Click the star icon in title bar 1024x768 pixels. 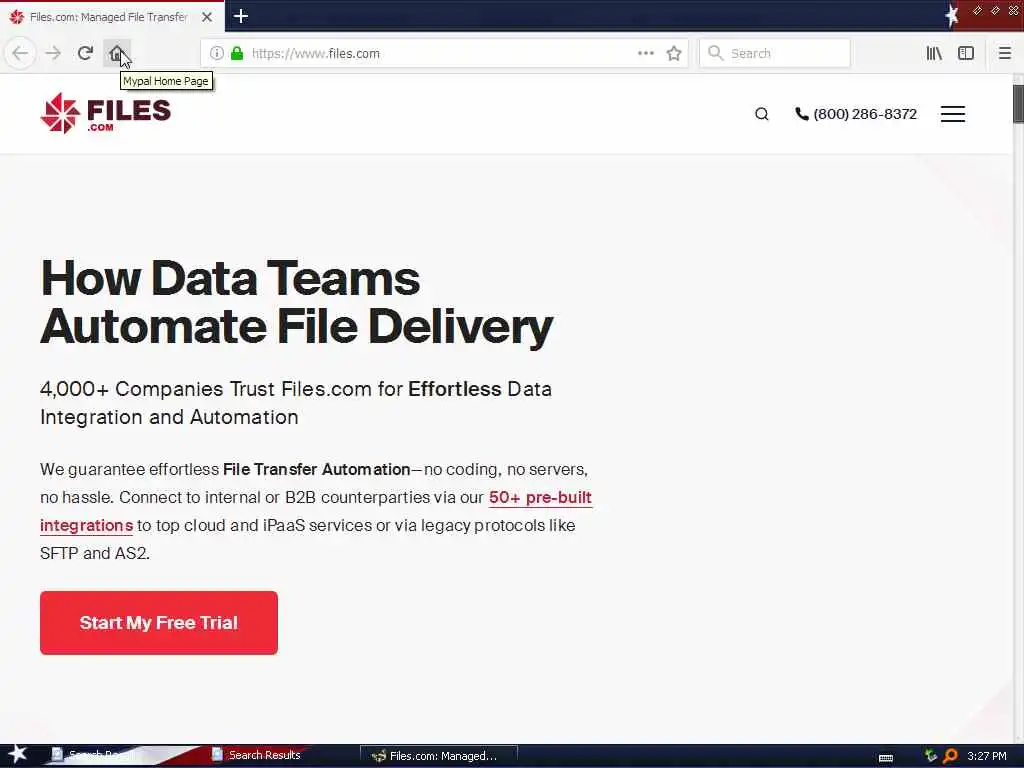(952, 15)
